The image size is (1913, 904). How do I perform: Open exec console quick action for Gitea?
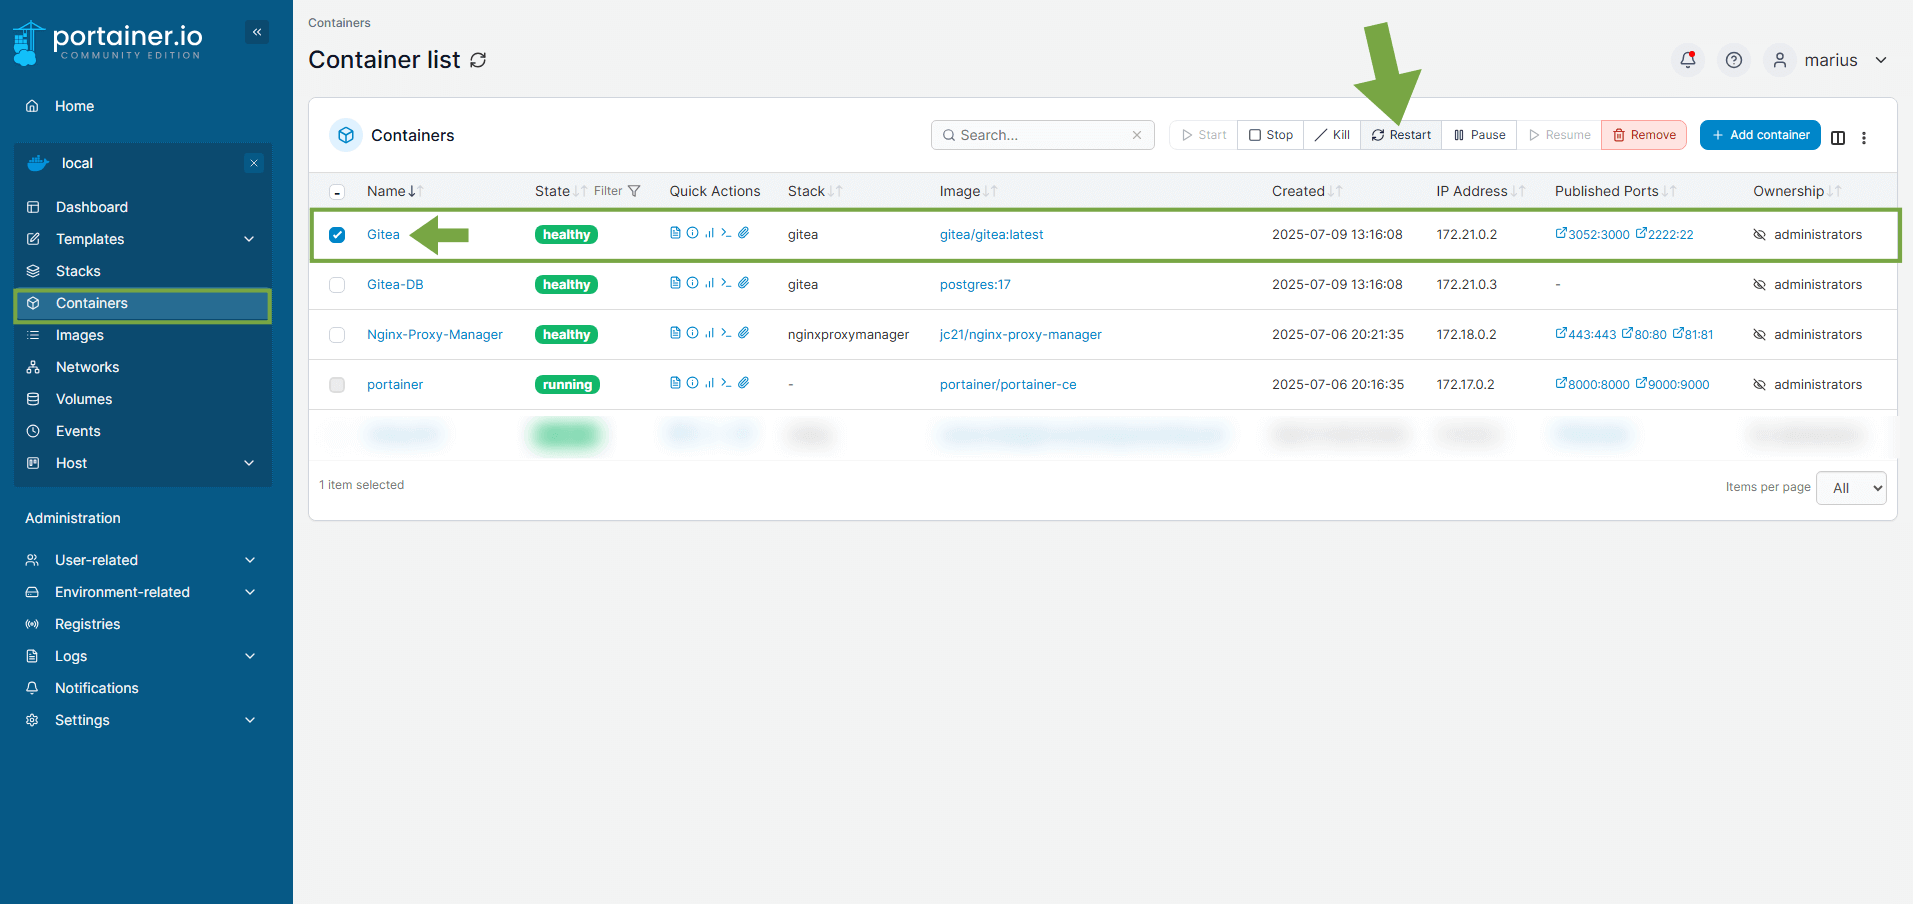tap(726, 233)
